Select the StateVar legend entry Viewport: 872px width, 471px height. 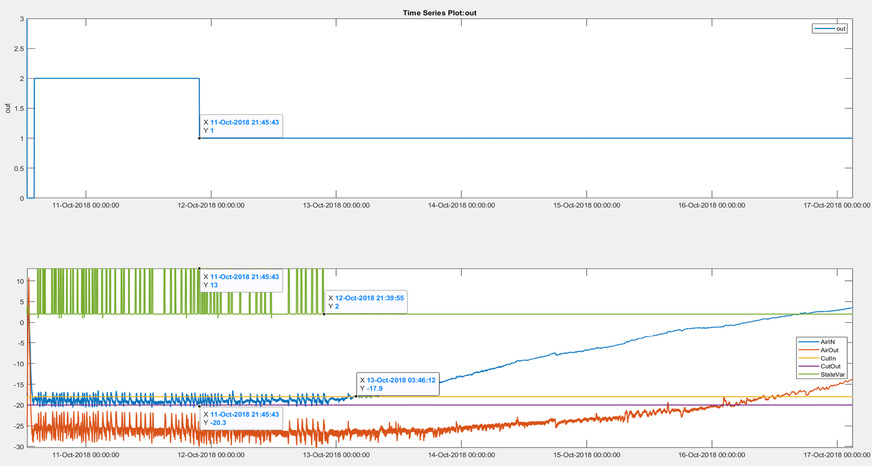[829, 374]
